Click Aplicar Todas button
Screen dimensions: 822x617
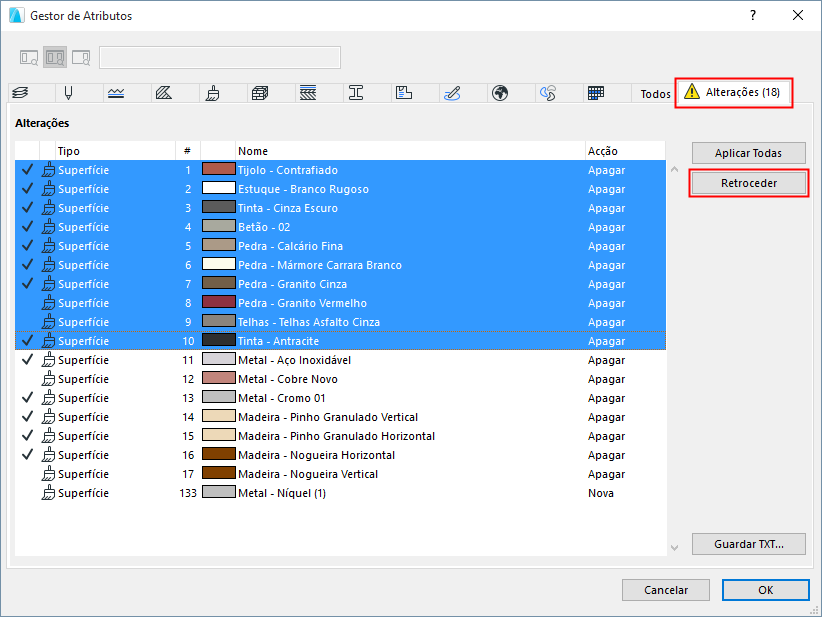pyautogui.click(x=749, y=153)
